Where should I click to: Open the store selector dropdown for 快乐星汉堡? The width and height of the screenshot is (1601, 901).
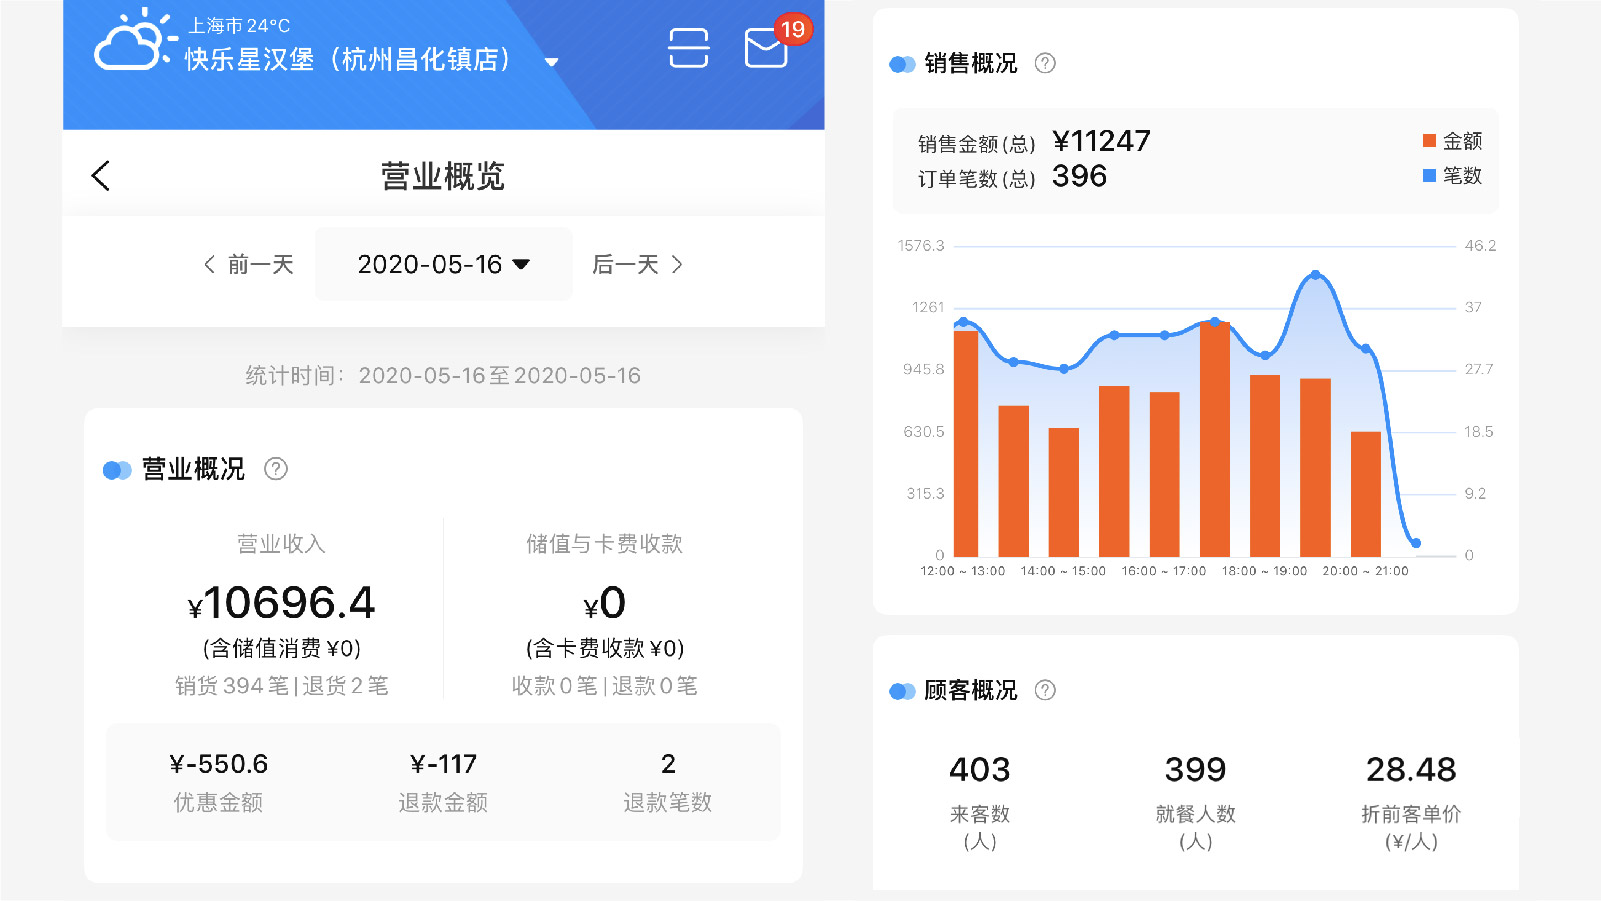tap(551, 61)
